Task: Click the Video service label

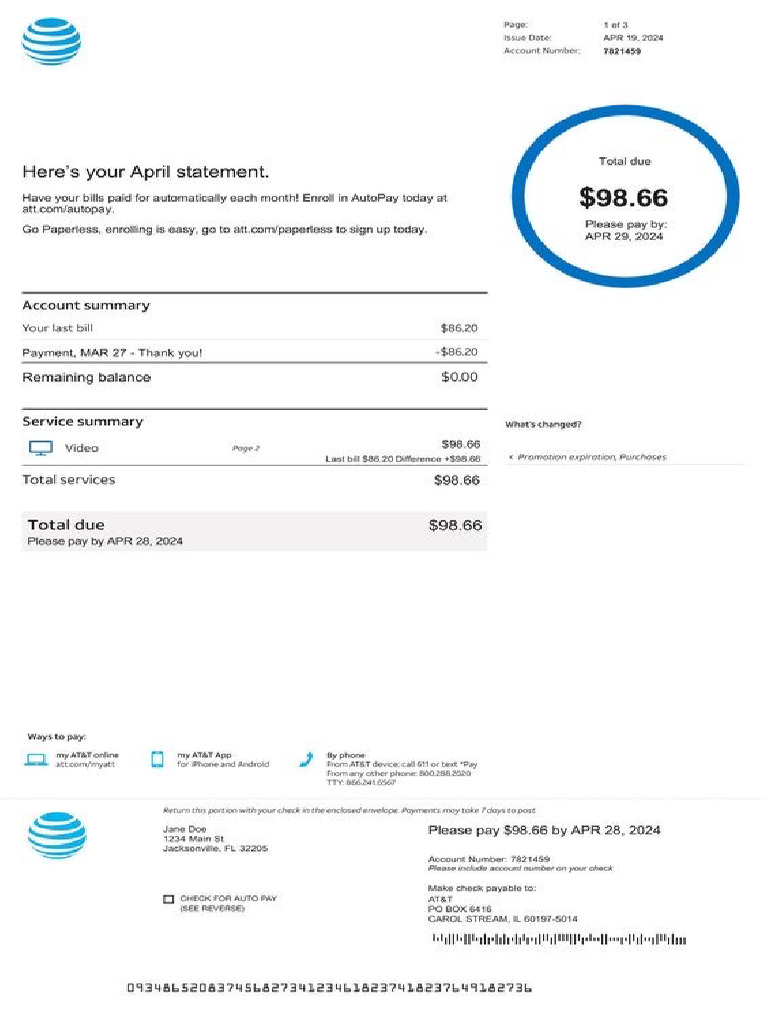Action: click(82, 448)
